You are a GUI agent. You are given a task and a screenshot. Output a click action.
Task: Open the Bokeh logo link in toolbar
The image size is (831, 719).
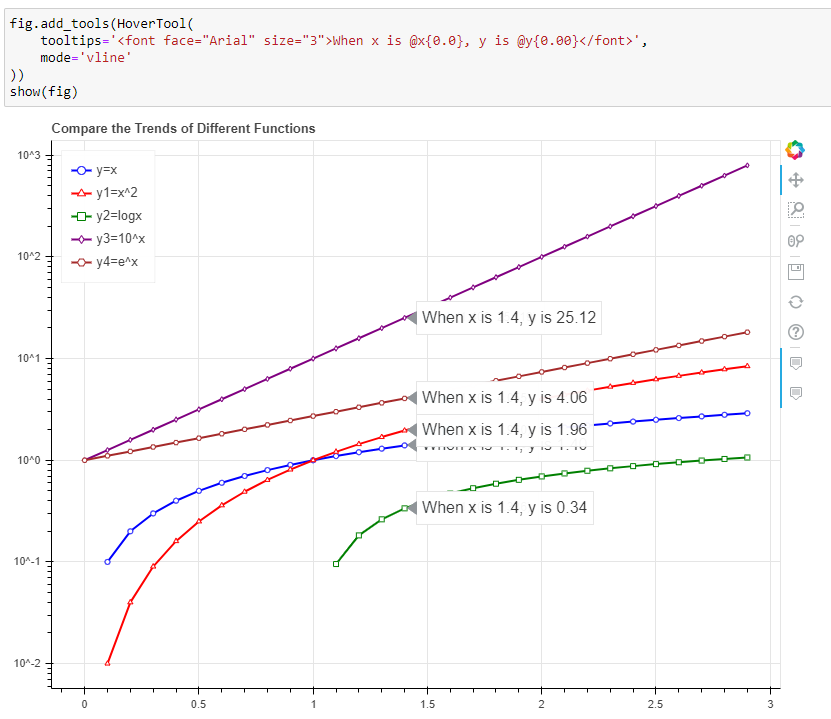(x=795, y=150)
